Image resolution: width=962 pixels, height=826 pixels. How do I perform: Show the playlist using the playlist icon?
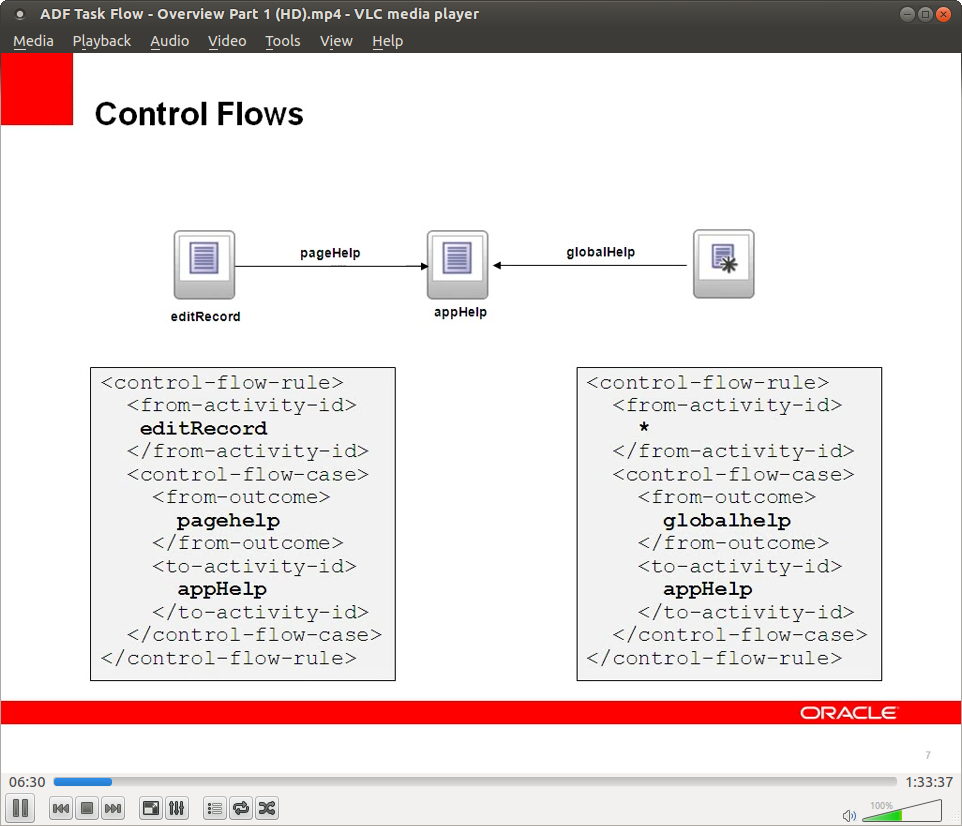click(x=214, y=808)
